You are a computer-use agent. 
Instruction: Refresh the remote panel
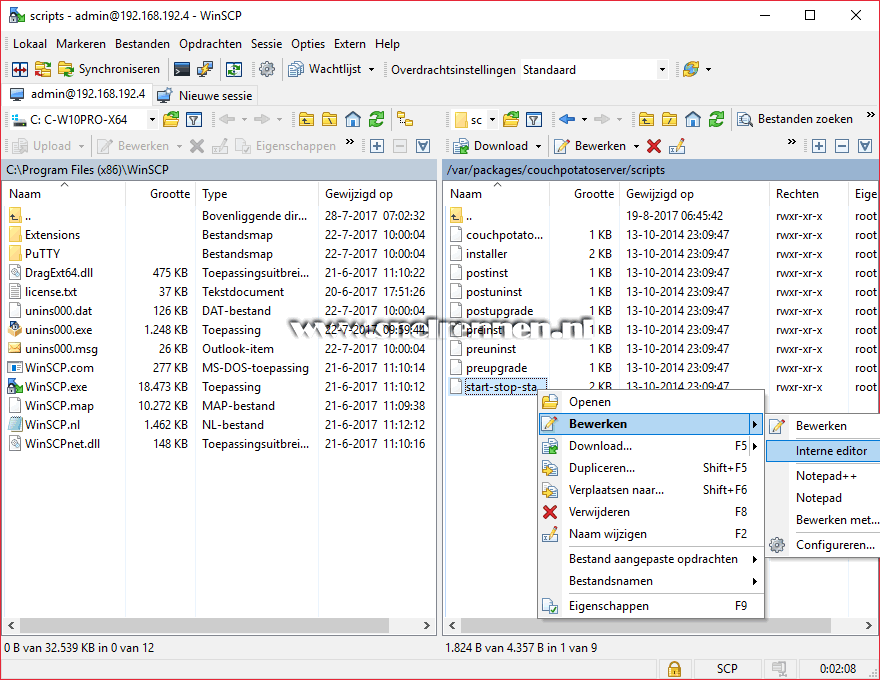point(716,119)
